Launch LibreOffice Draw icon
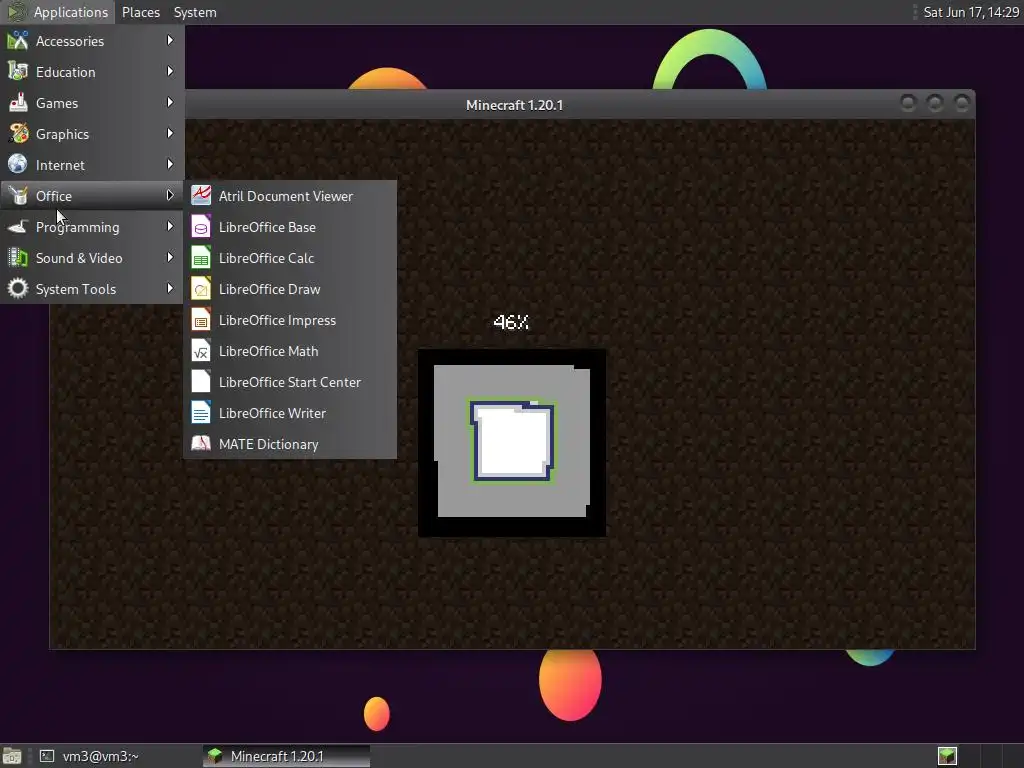Viewport: 1024px width, 768px height. 200,289
